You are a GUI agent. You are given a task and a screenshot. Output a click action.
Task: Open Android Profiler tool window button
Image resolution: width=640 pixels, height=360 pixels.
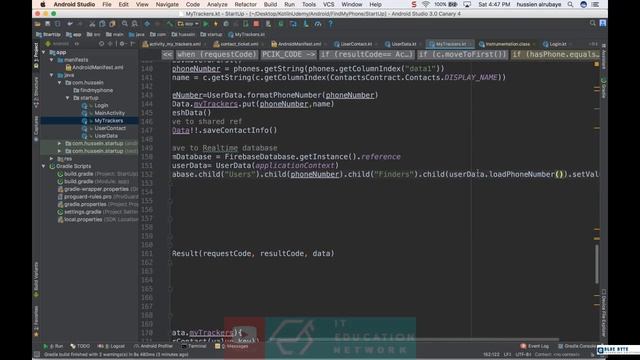[x=153, y=346]
